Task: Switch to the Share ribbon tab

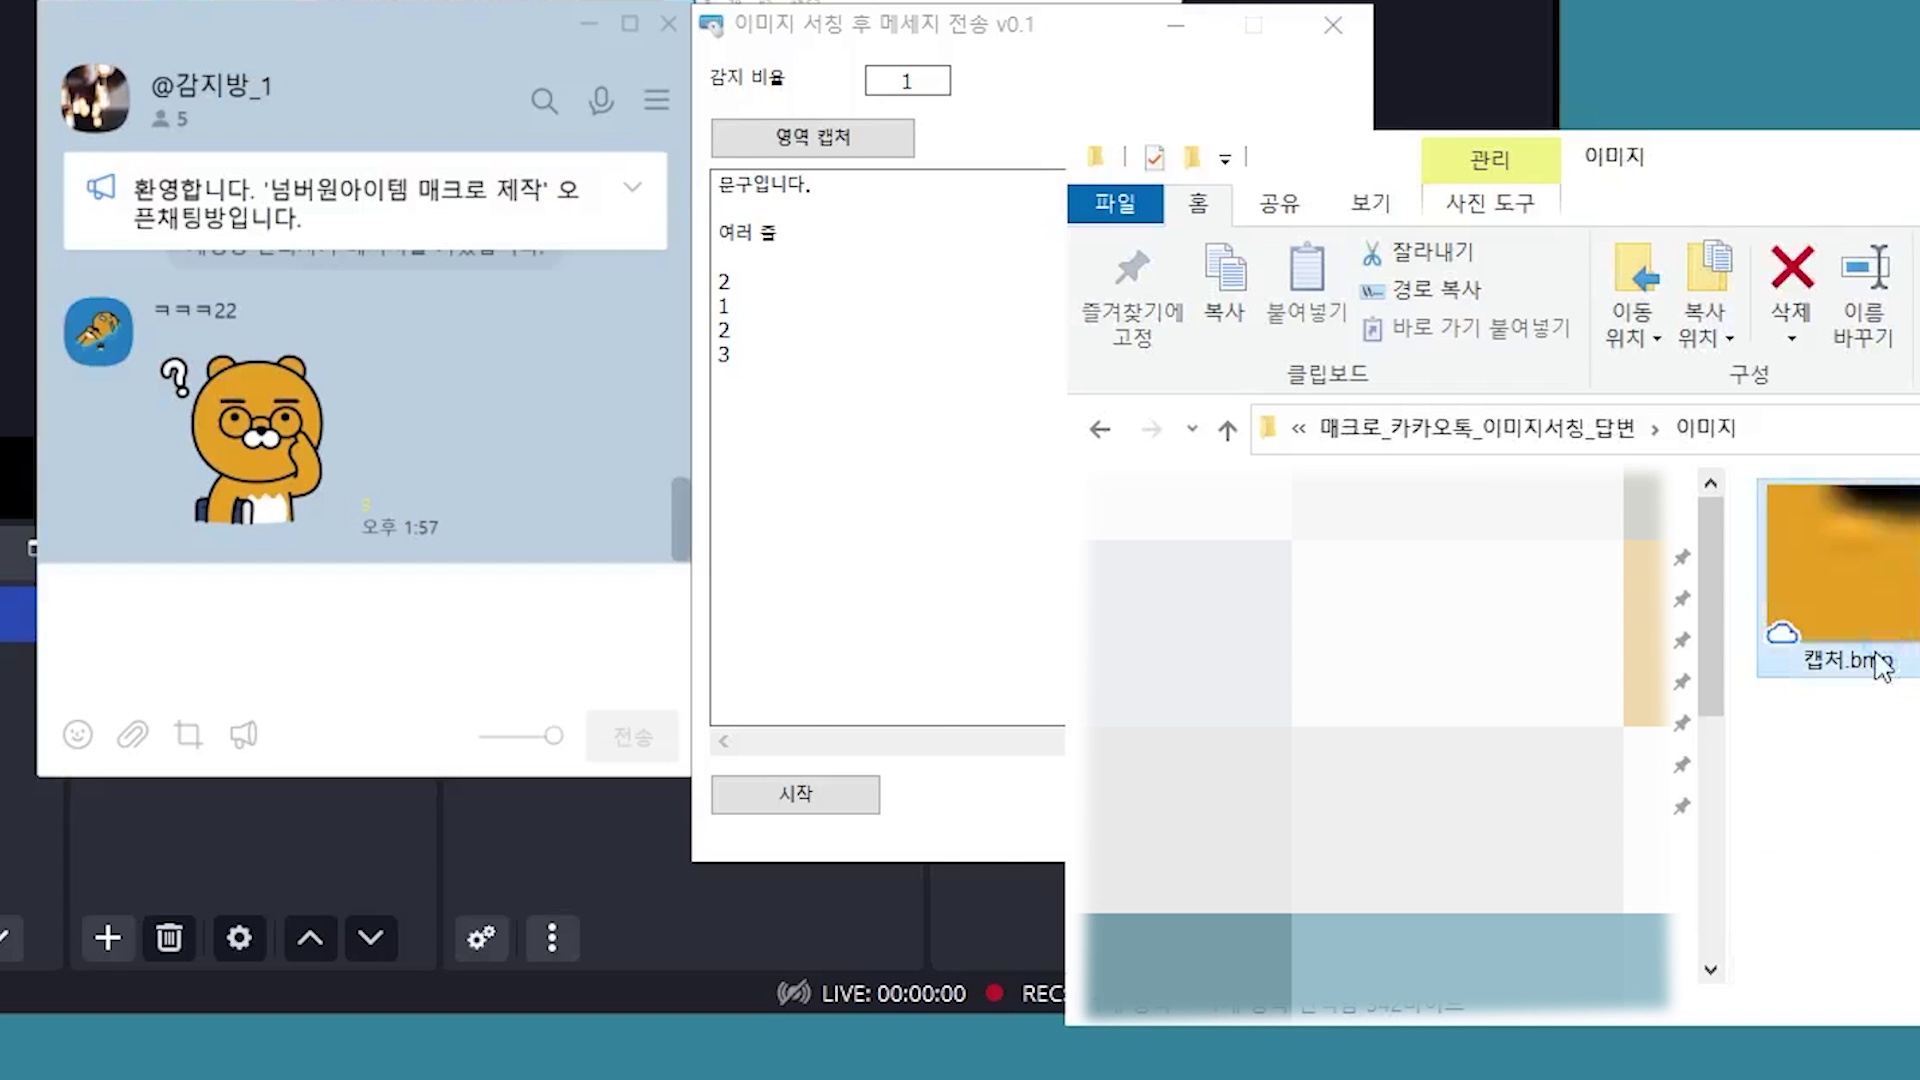Action: point(1279,204)
